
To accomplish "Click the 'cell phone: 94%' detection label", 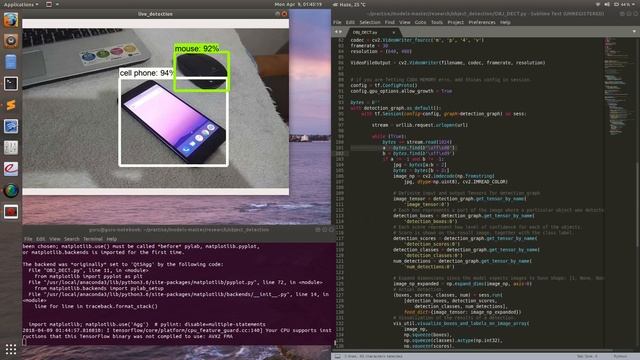I will 147,73.
